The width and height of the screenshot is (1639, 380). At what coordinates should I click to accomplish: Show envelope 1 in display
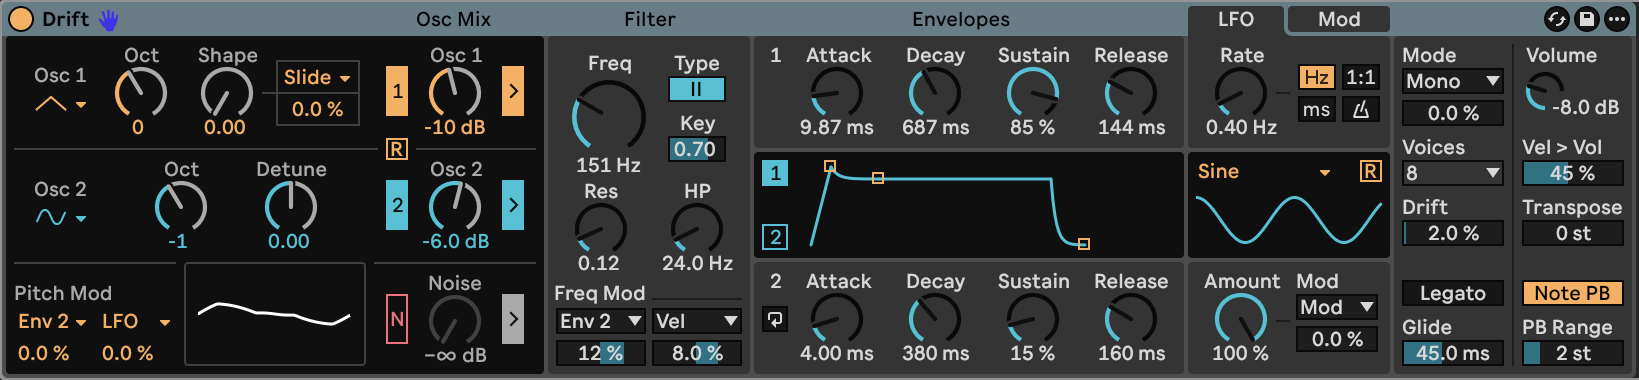click(775, 173)
